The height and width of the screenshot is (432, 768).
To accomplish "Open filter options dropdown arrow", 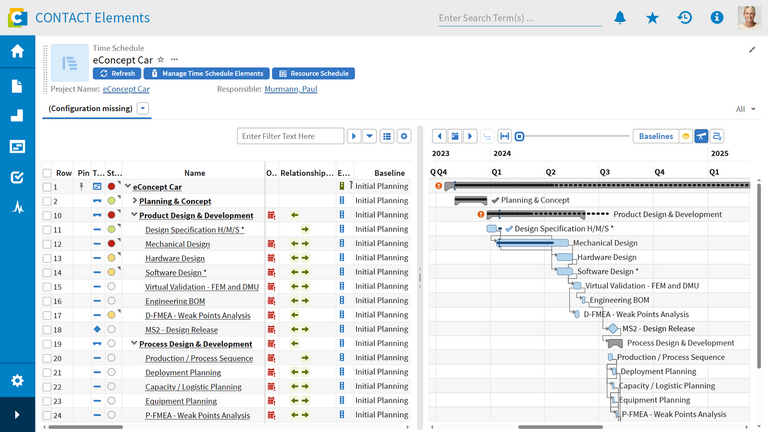I will click(369, 136).
